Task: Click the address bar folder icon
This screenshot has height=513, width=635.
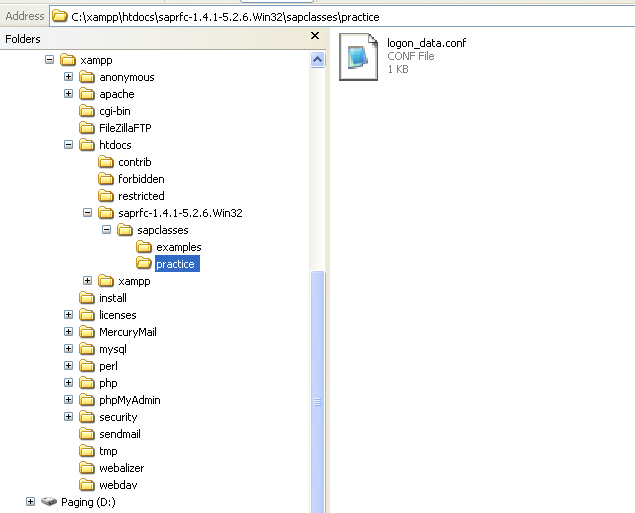Action: tap(60, 16)
